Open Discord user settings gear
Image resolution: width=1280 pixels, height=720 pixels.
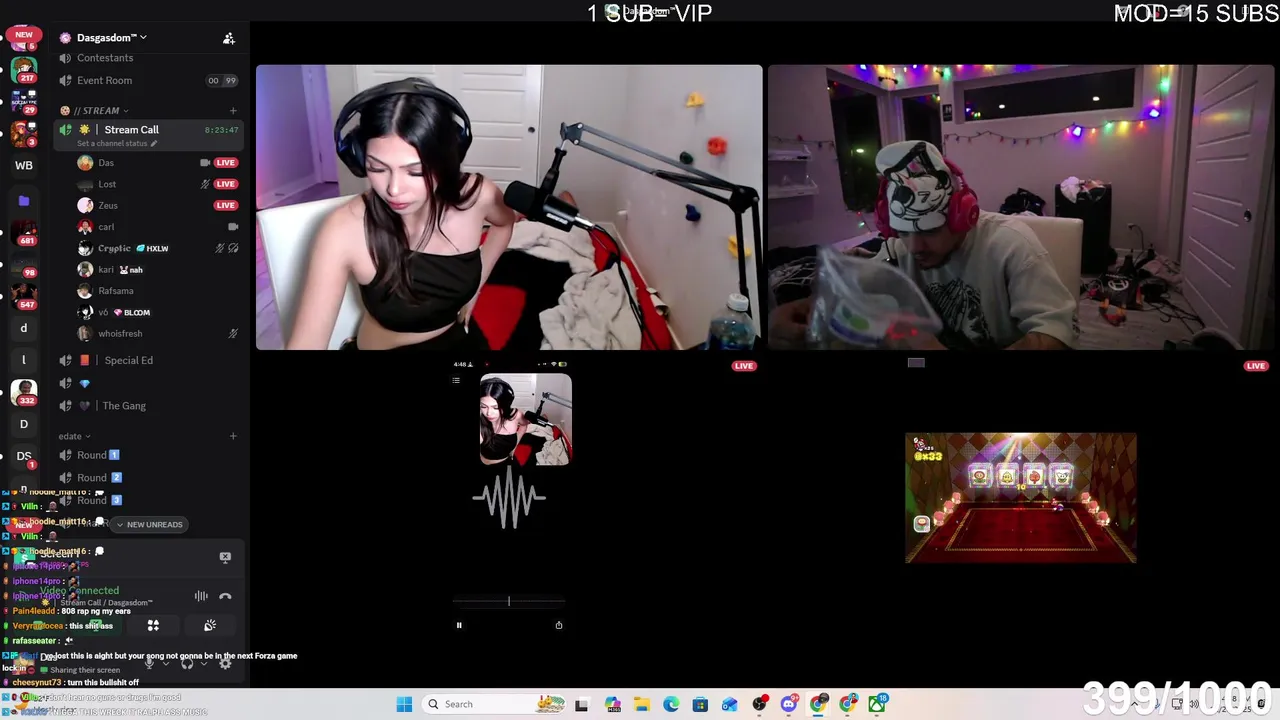(225, 662)
